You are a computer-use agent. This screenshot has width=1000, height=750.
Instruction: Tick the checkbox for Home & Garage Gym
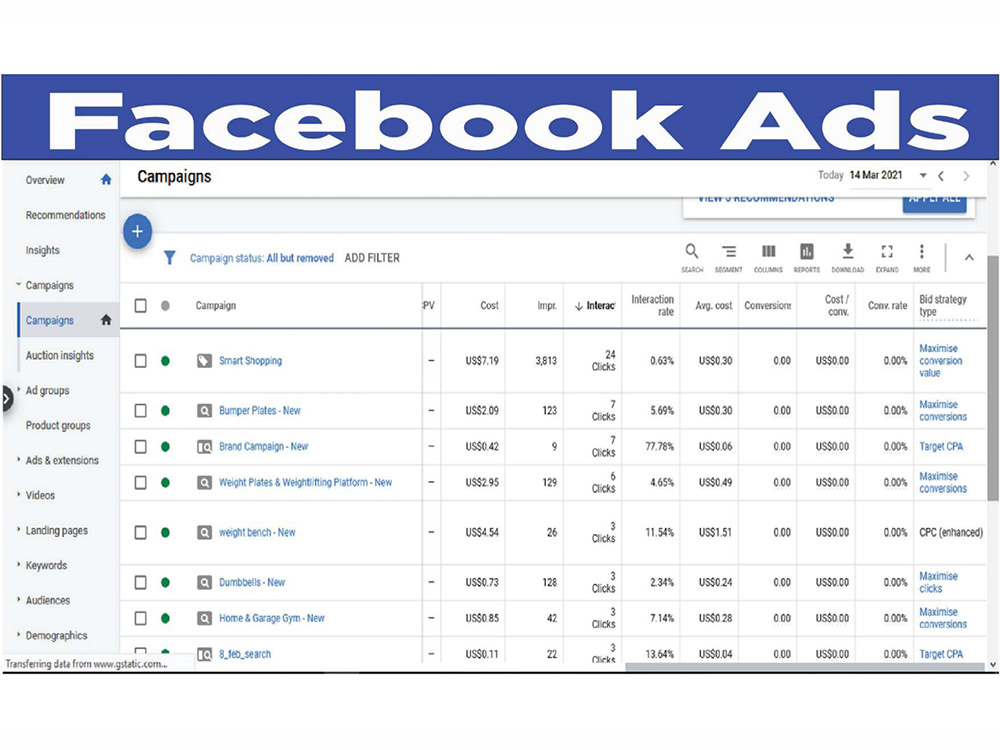[140, 618]
